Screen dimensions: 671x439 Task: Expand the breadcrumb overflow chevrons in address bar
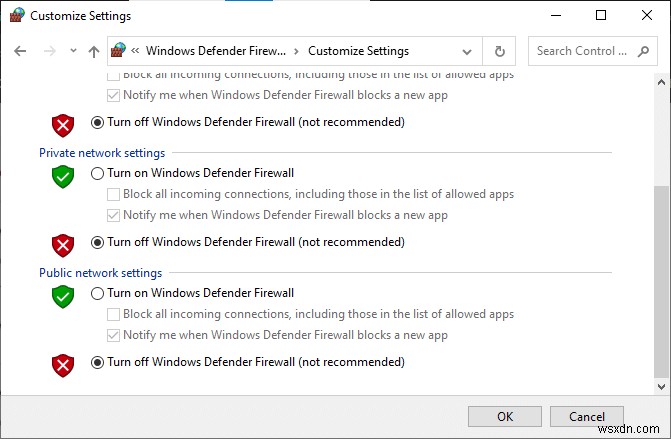pyautogui.click(x=137, y=51)
